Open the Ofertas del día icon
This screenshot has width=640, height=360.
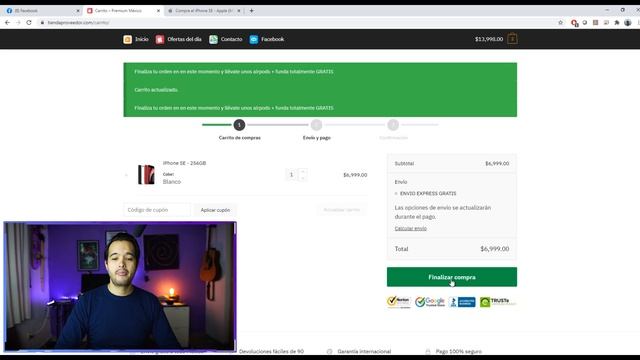point(160,39)
